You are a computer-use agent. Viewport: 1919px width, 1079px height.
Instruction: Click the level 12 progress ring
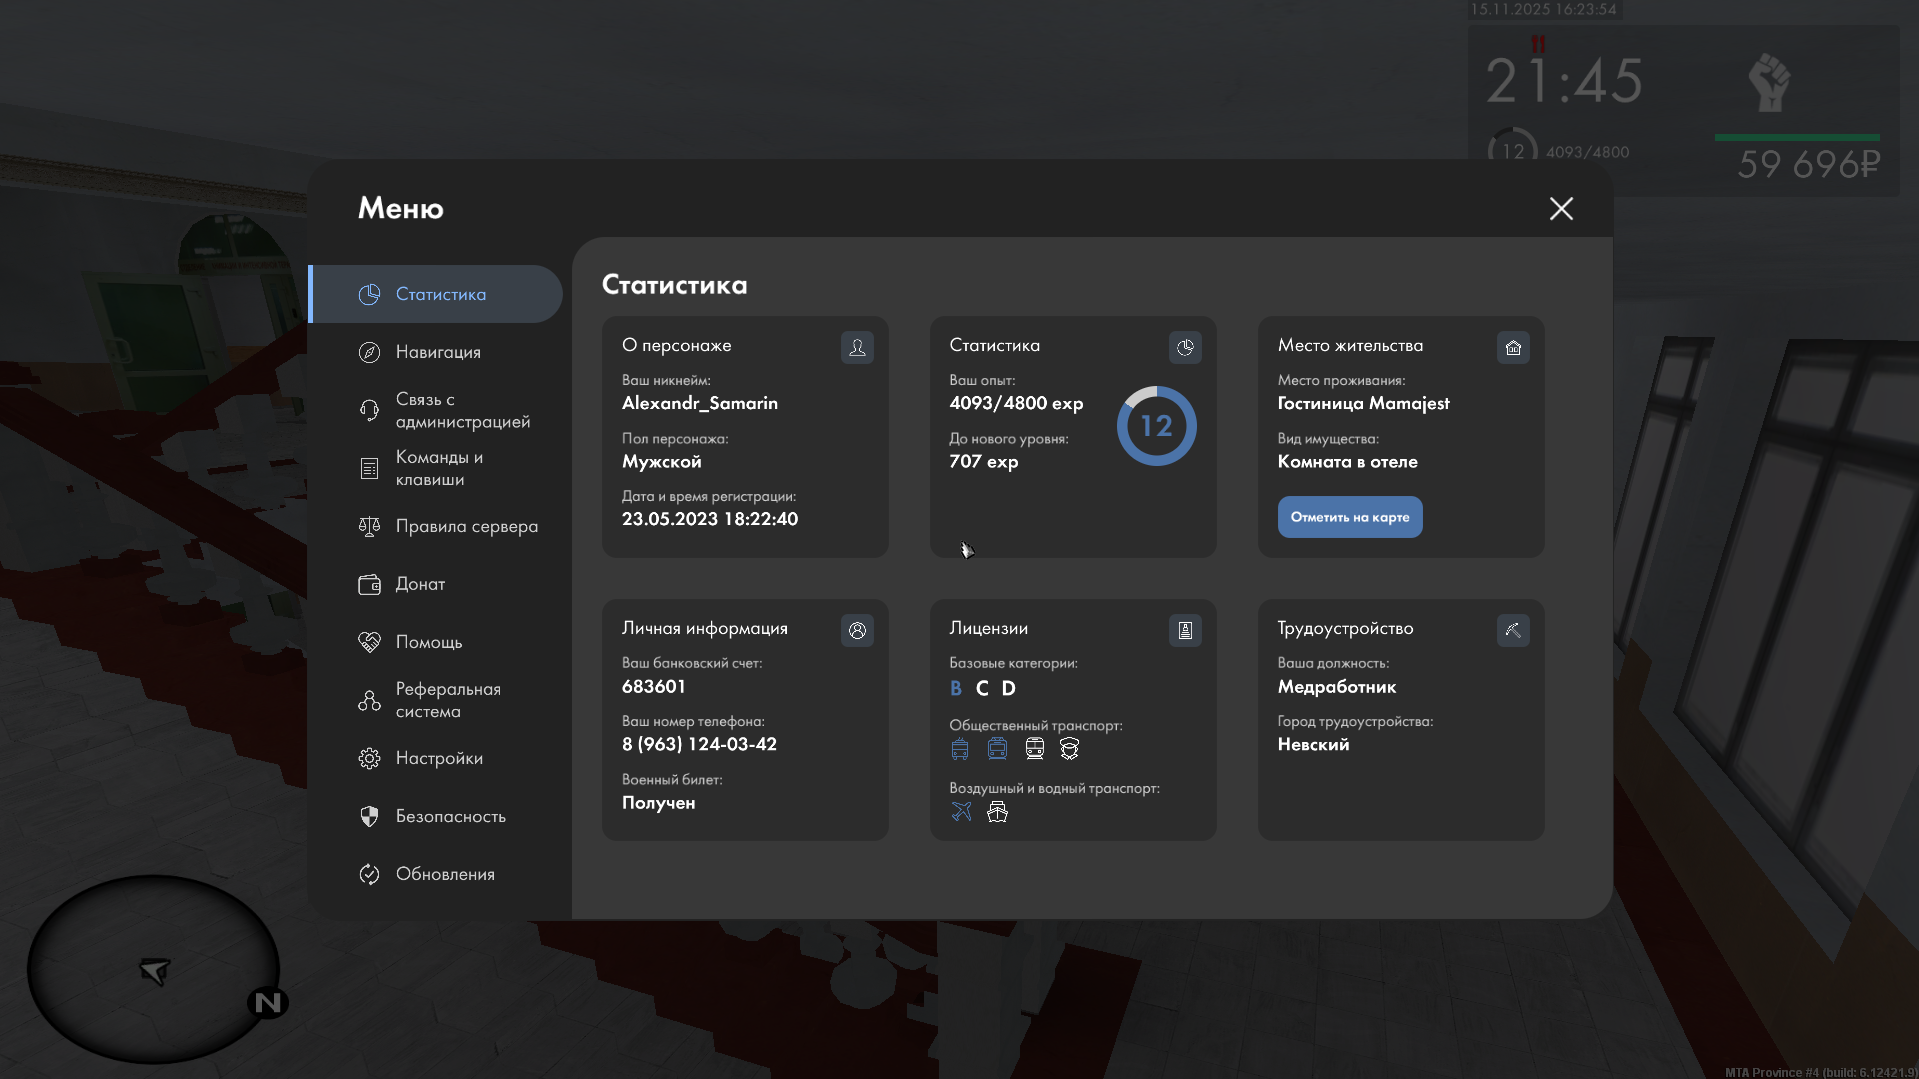[x=1157, y=426]
